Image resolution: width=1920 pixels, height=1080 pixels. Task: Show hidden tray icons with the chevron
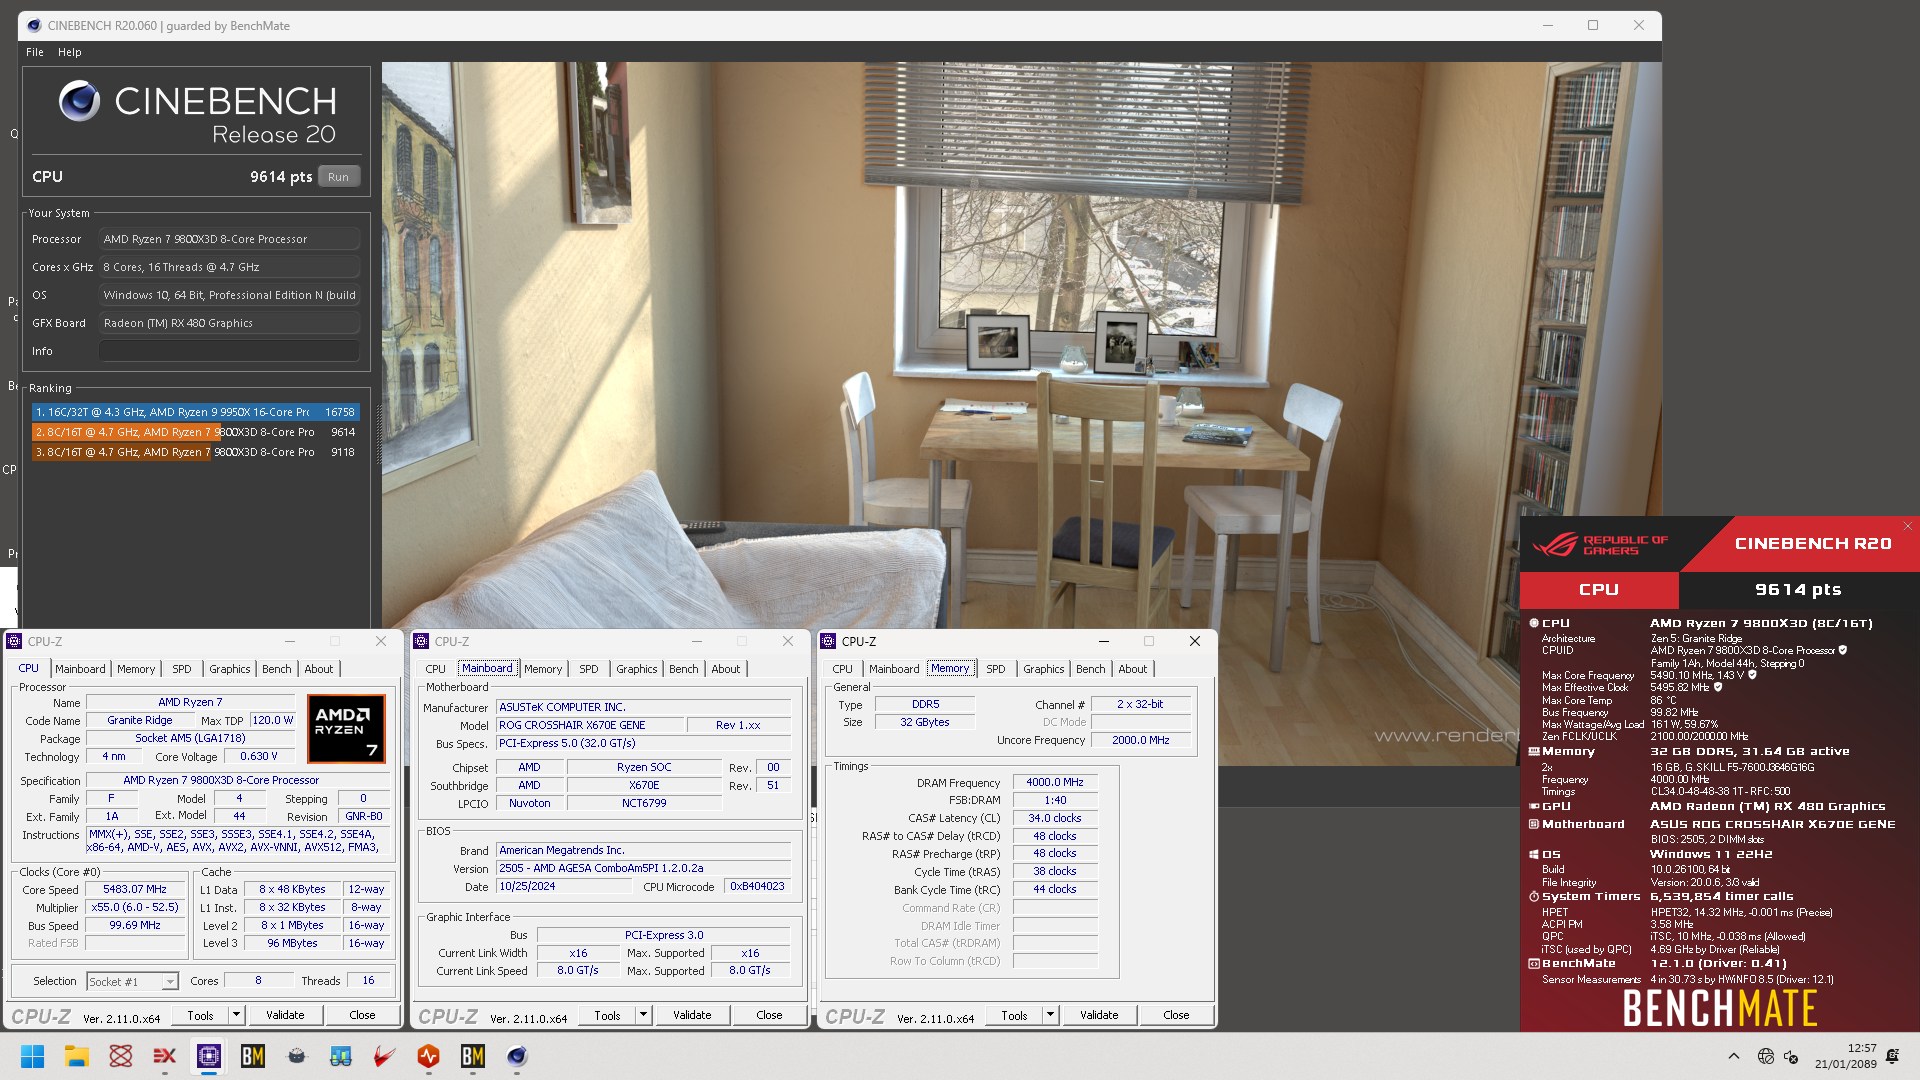(x=1733, y=1056)
